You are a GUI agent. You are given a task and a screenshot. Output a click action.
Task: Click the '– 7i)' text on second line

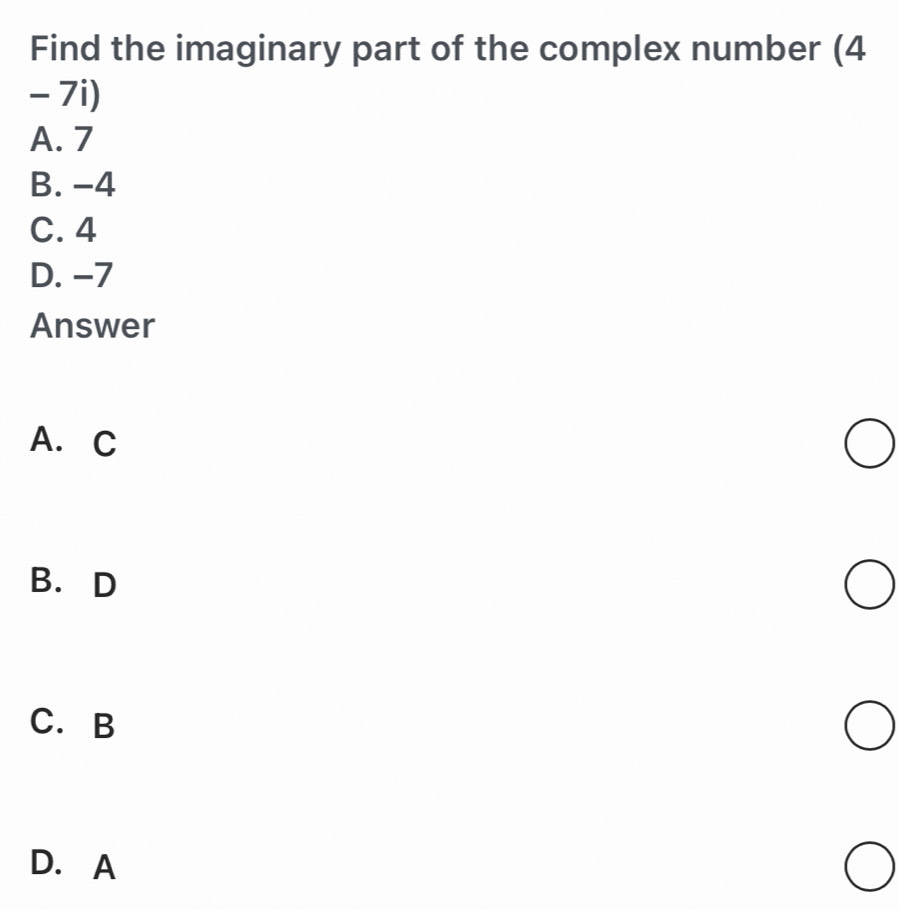pyautogui.click(x=68, y=95)
